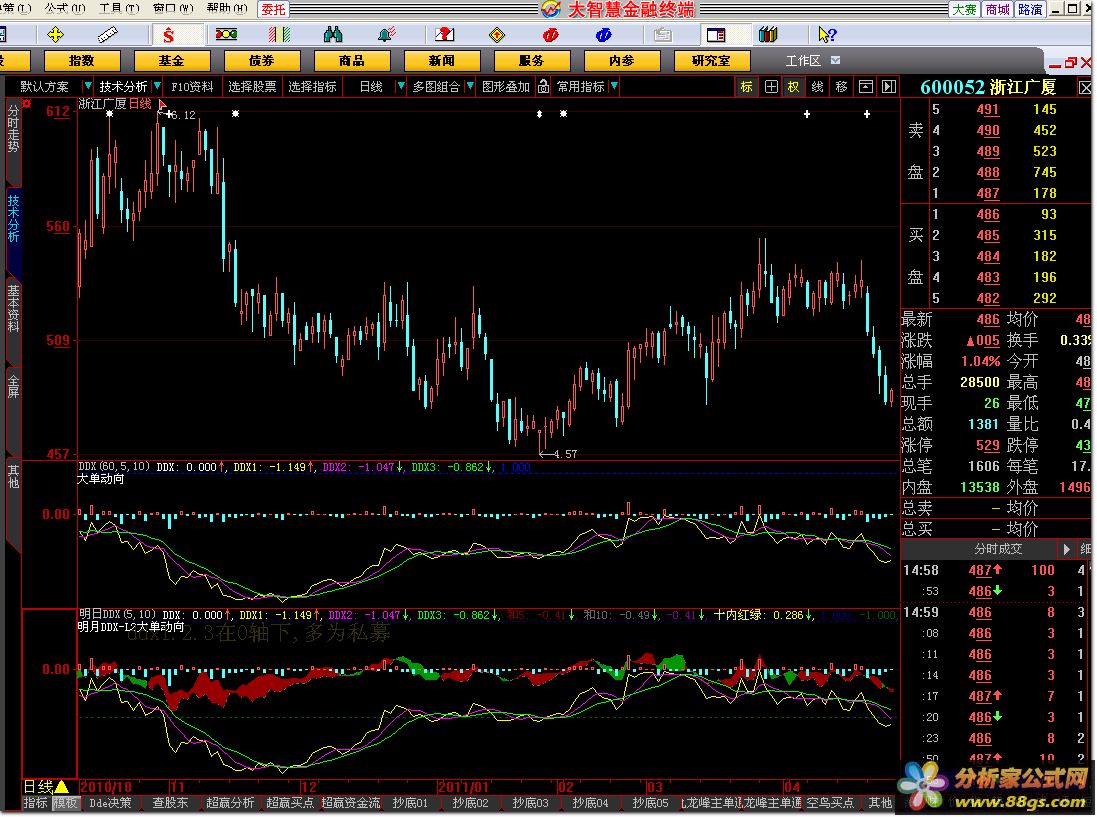The width and height of the screenshot is (1097, 817).
Task: Select the 空鸟买点 bottom tab
Action: pos(830,803)
